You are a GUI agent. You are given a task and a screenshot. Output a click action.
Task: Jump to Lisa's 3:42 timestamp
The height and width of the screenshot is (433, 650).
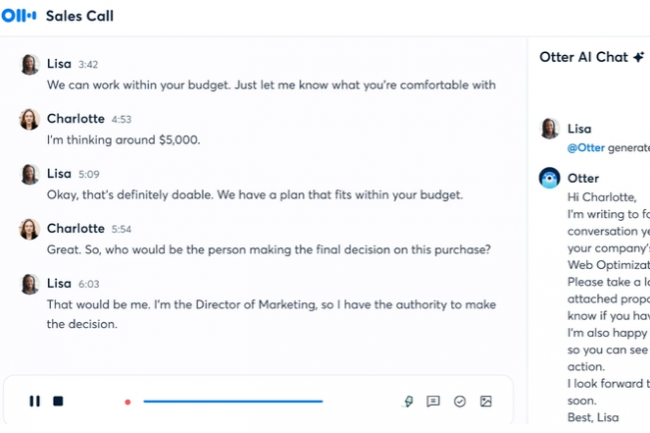(x=88, y=64)
